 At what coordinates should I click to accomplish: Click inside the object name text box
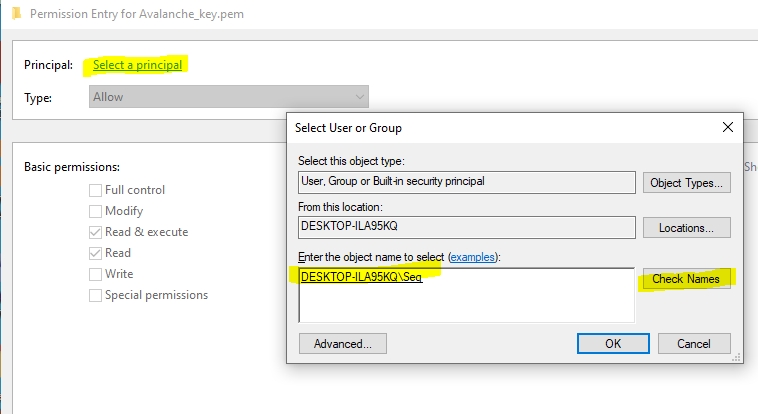466,300
